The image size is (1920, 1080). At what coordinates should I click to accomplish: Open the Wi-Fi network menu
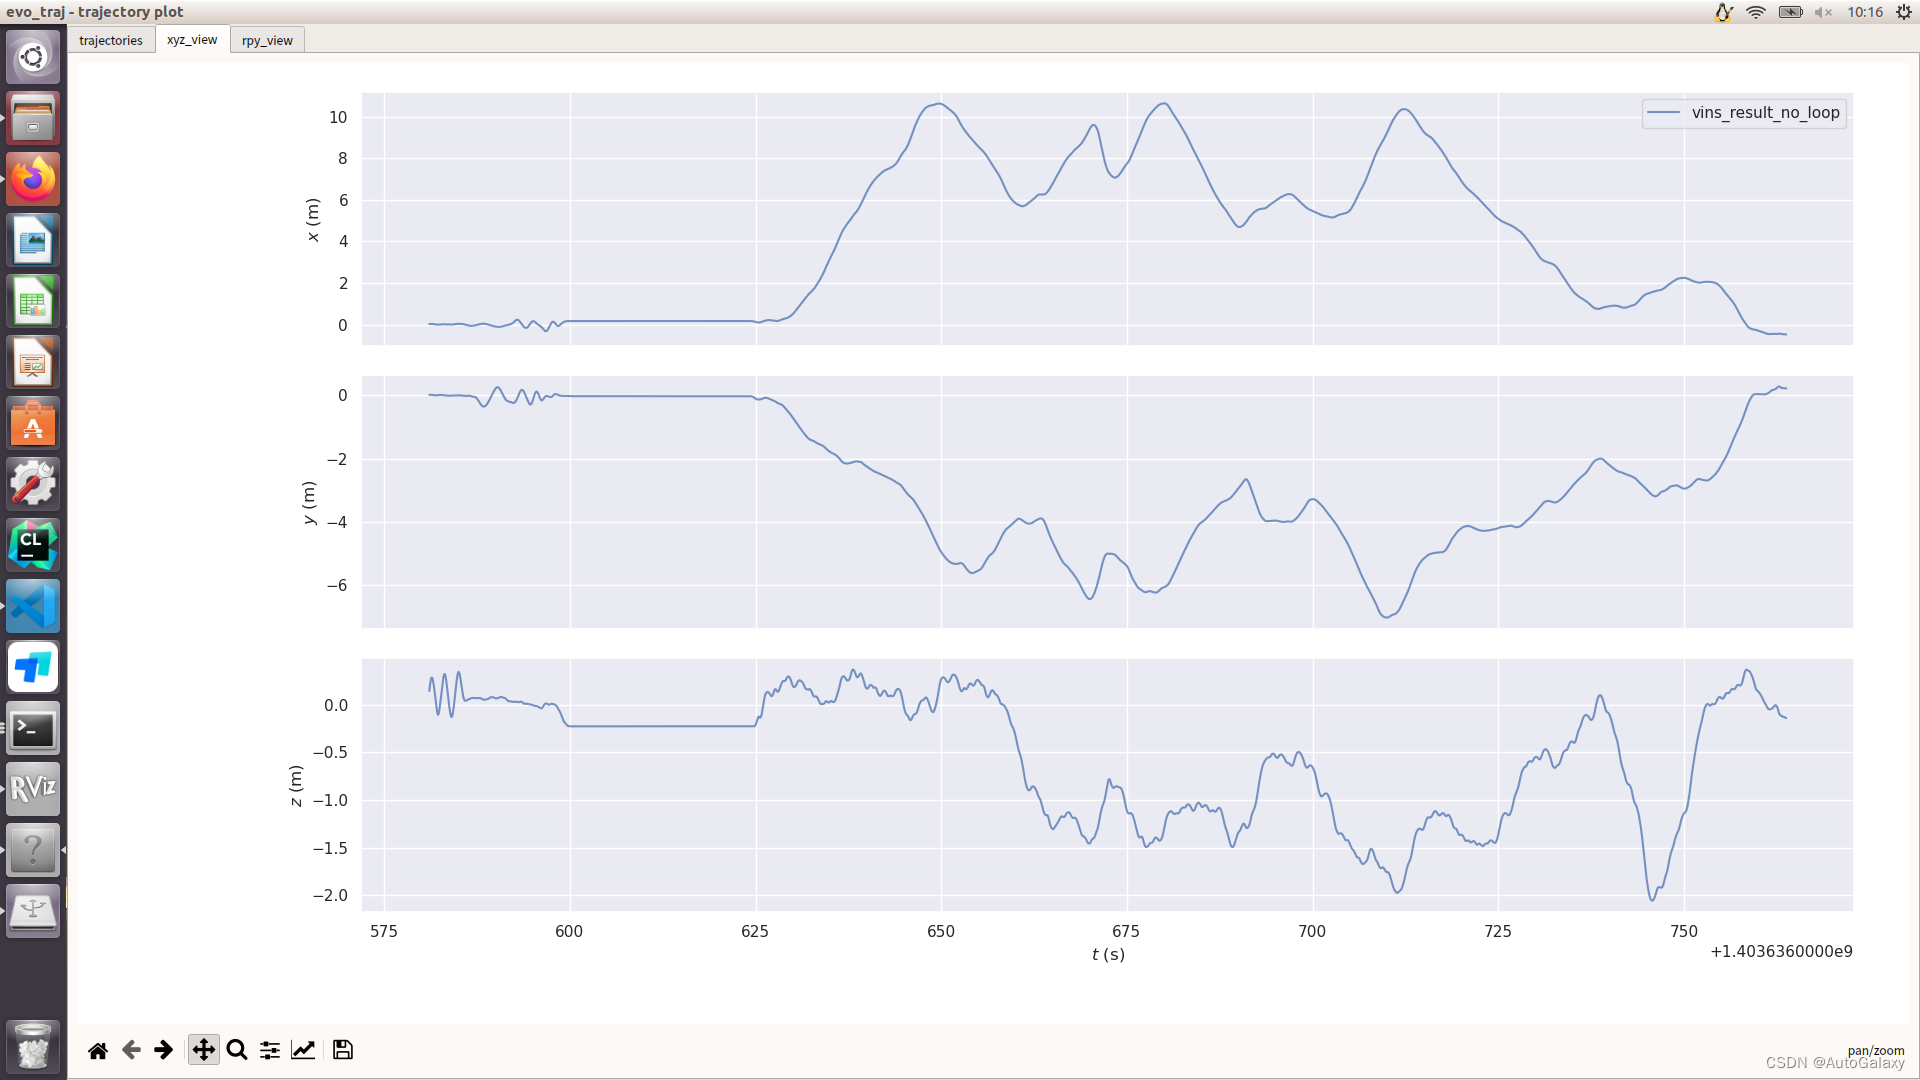1756,12
